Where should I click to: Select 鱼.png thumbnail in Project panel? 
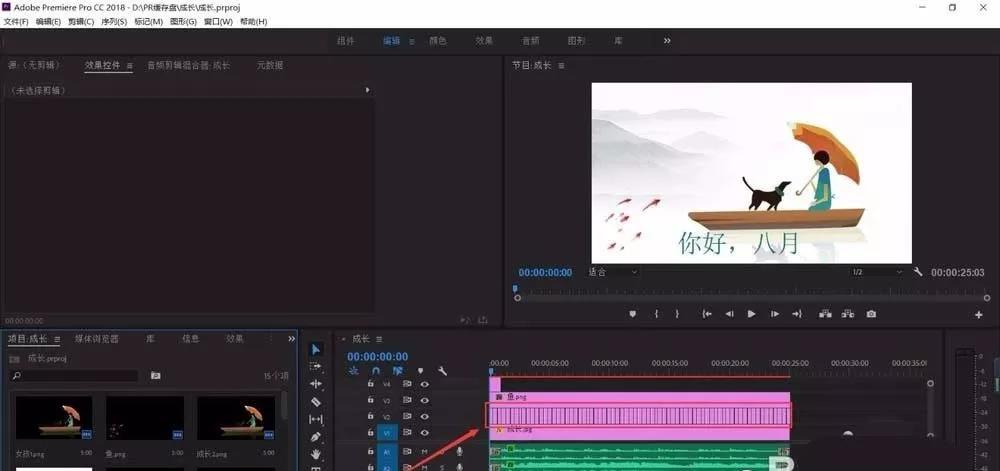(145, 418)
